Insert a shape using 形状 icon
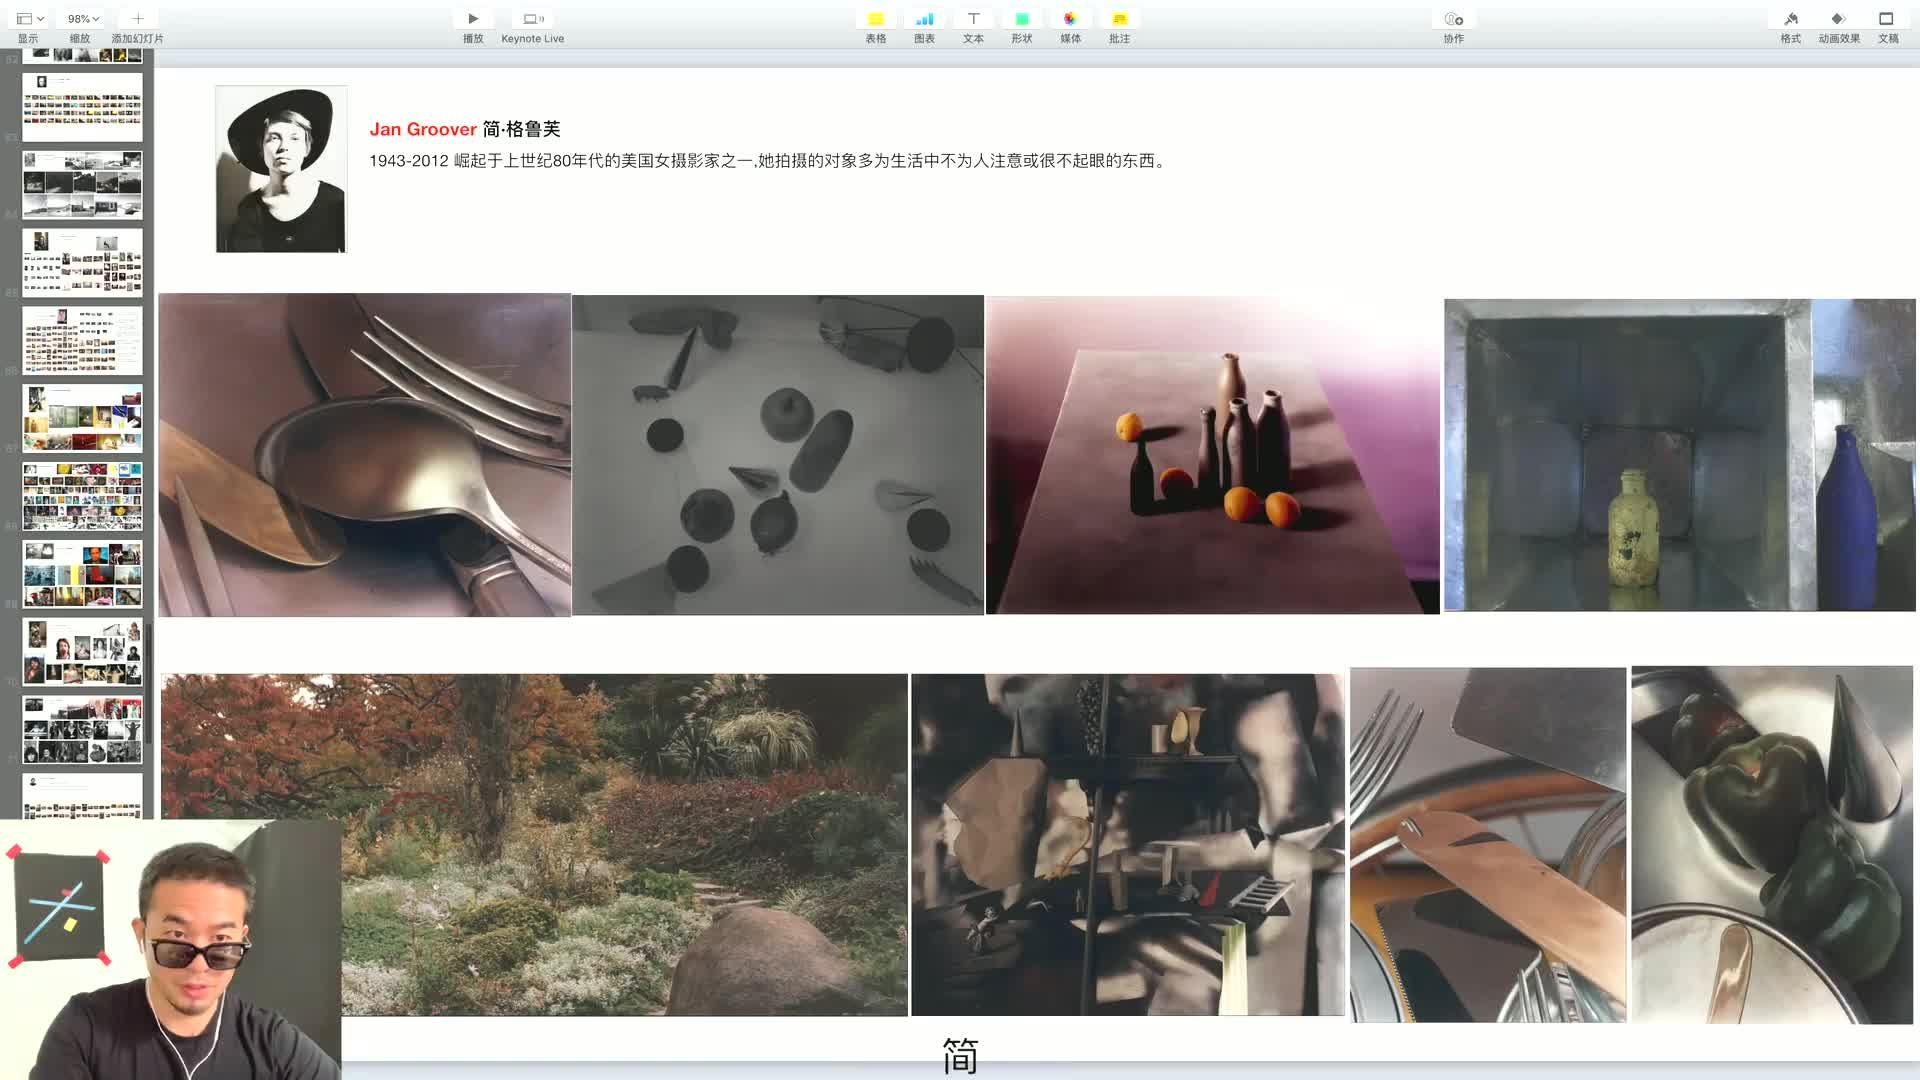This screenshot has width=1920, height=1080. pyautogui.click(x=1022, y=19)
